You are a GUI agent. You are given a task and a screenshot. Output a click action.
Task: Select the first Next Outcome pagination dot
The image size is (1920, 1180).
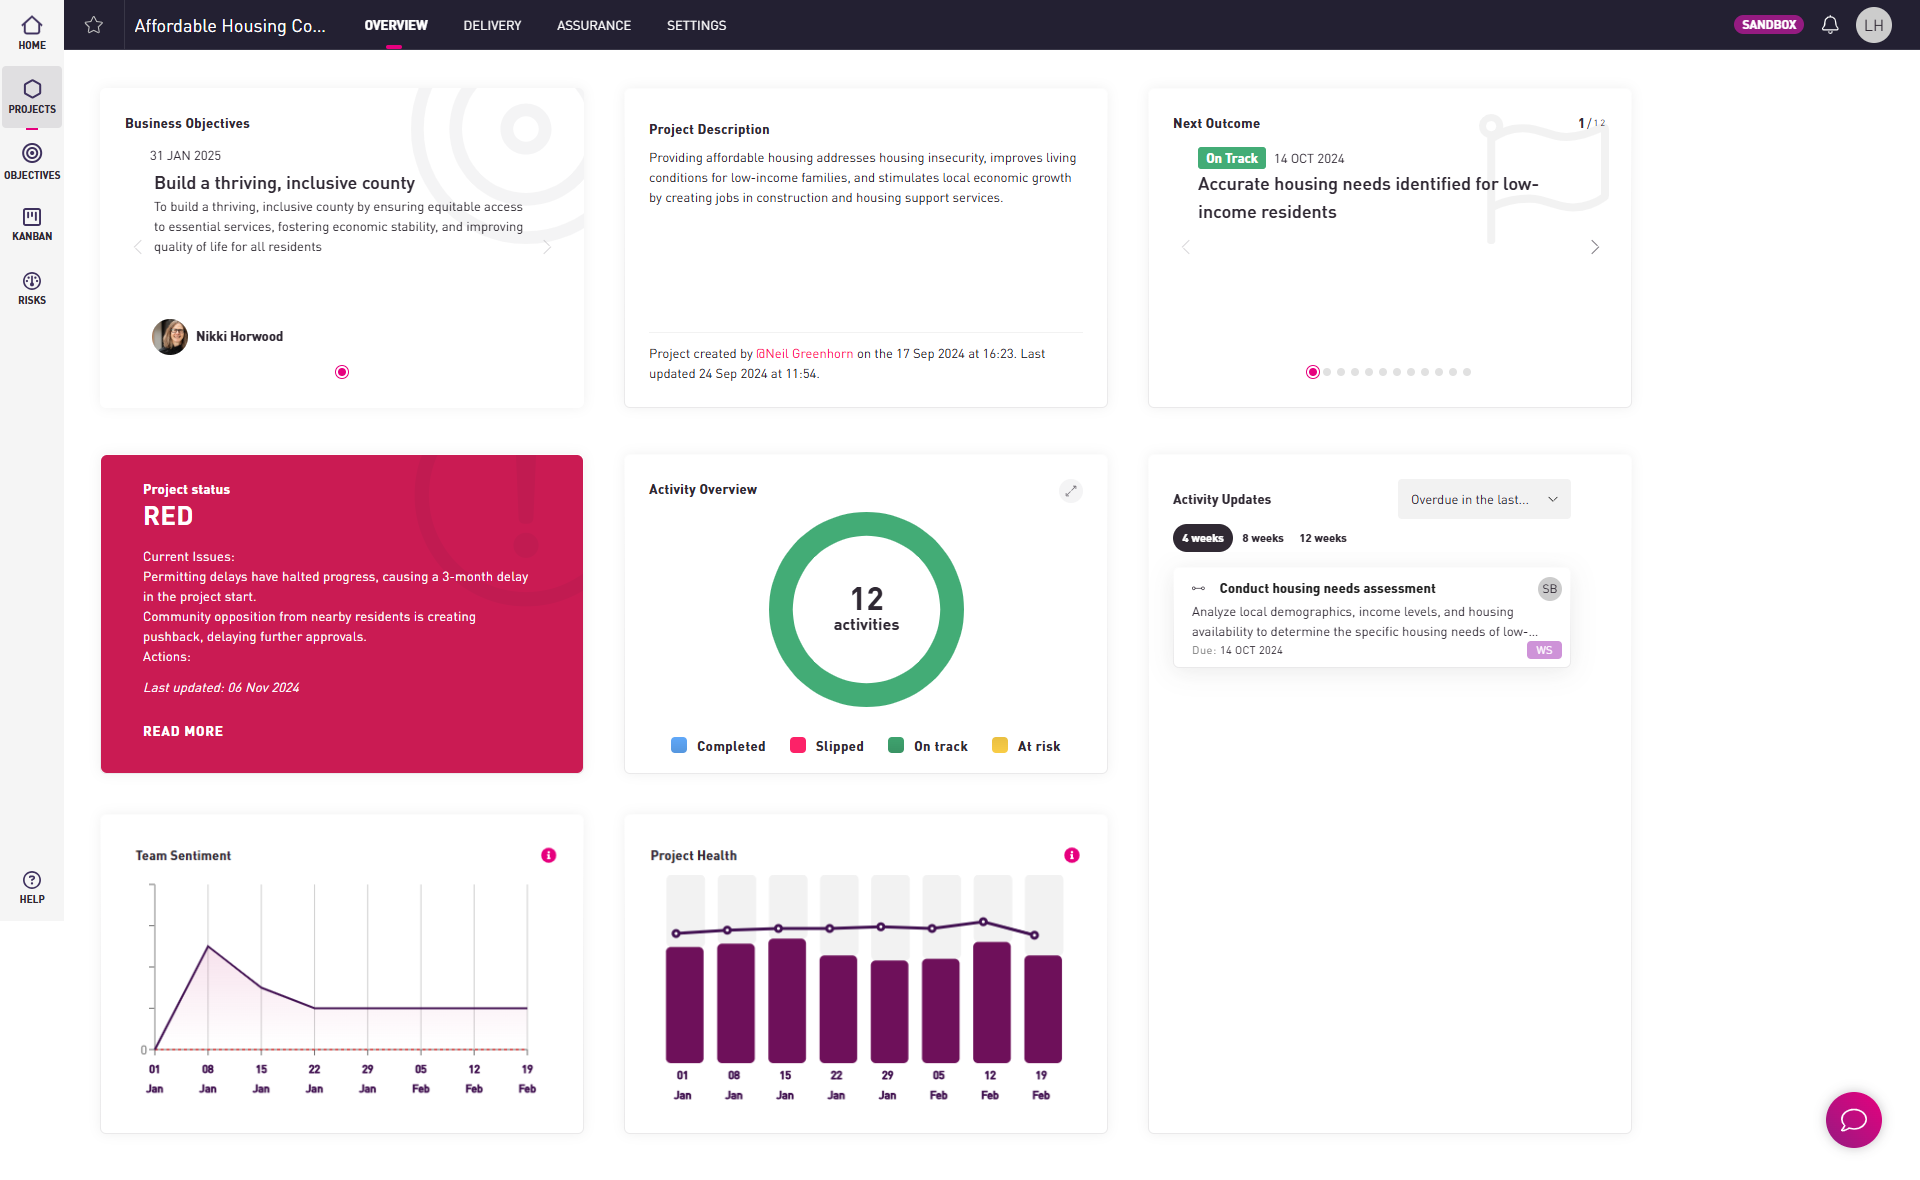[x=1313, y=372]
